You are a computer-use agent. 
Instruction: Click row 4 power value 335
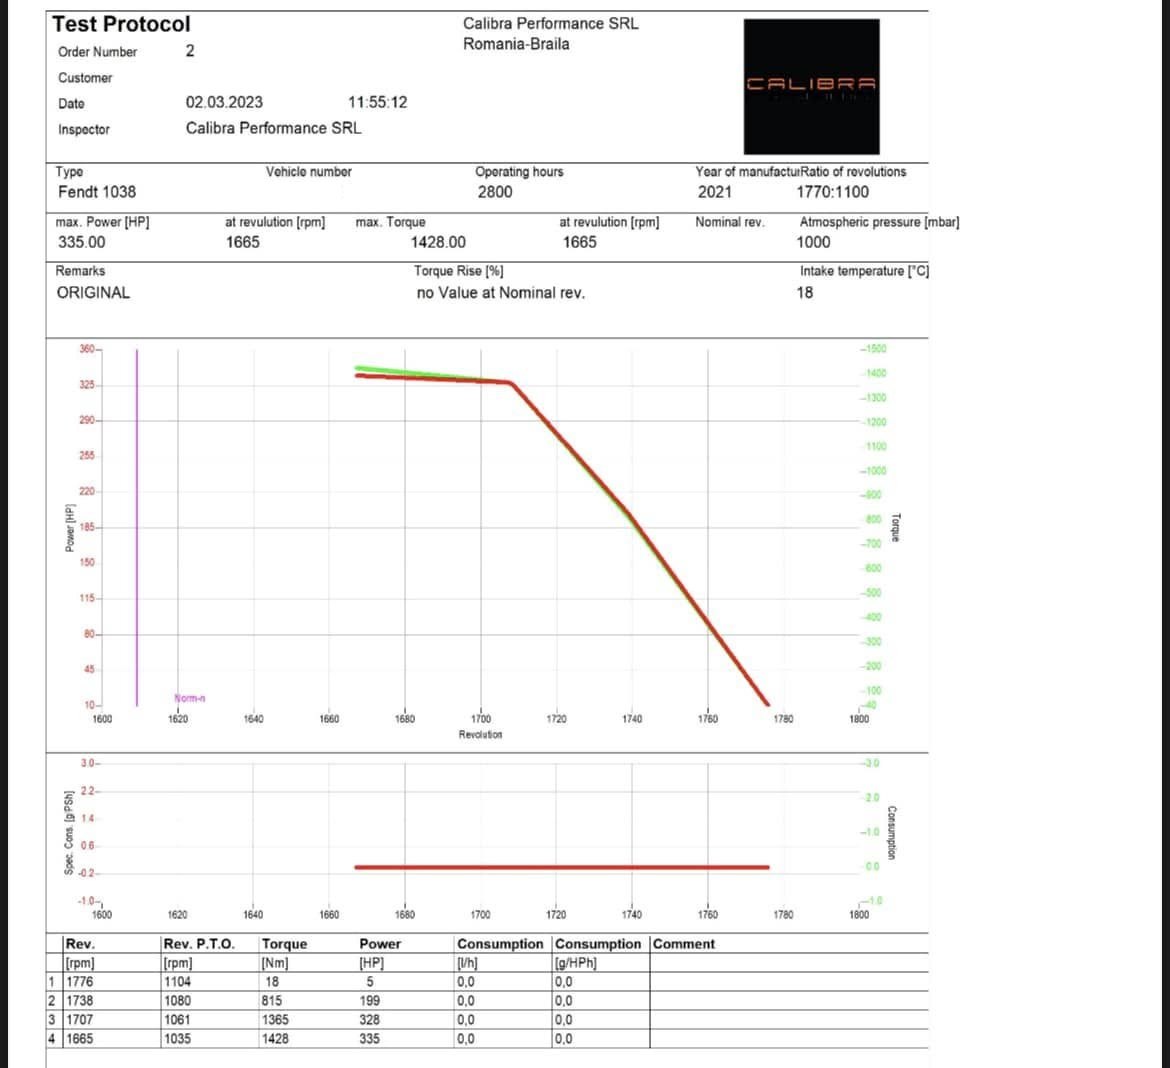pyautogui.click(x=369, y=1039)
